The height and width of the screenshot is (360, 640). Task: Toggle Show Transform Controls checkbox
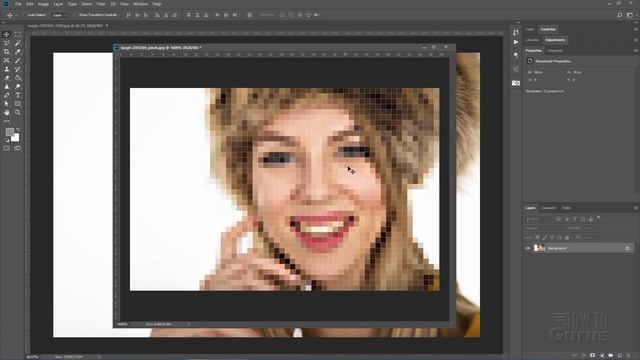pos(76,15)
